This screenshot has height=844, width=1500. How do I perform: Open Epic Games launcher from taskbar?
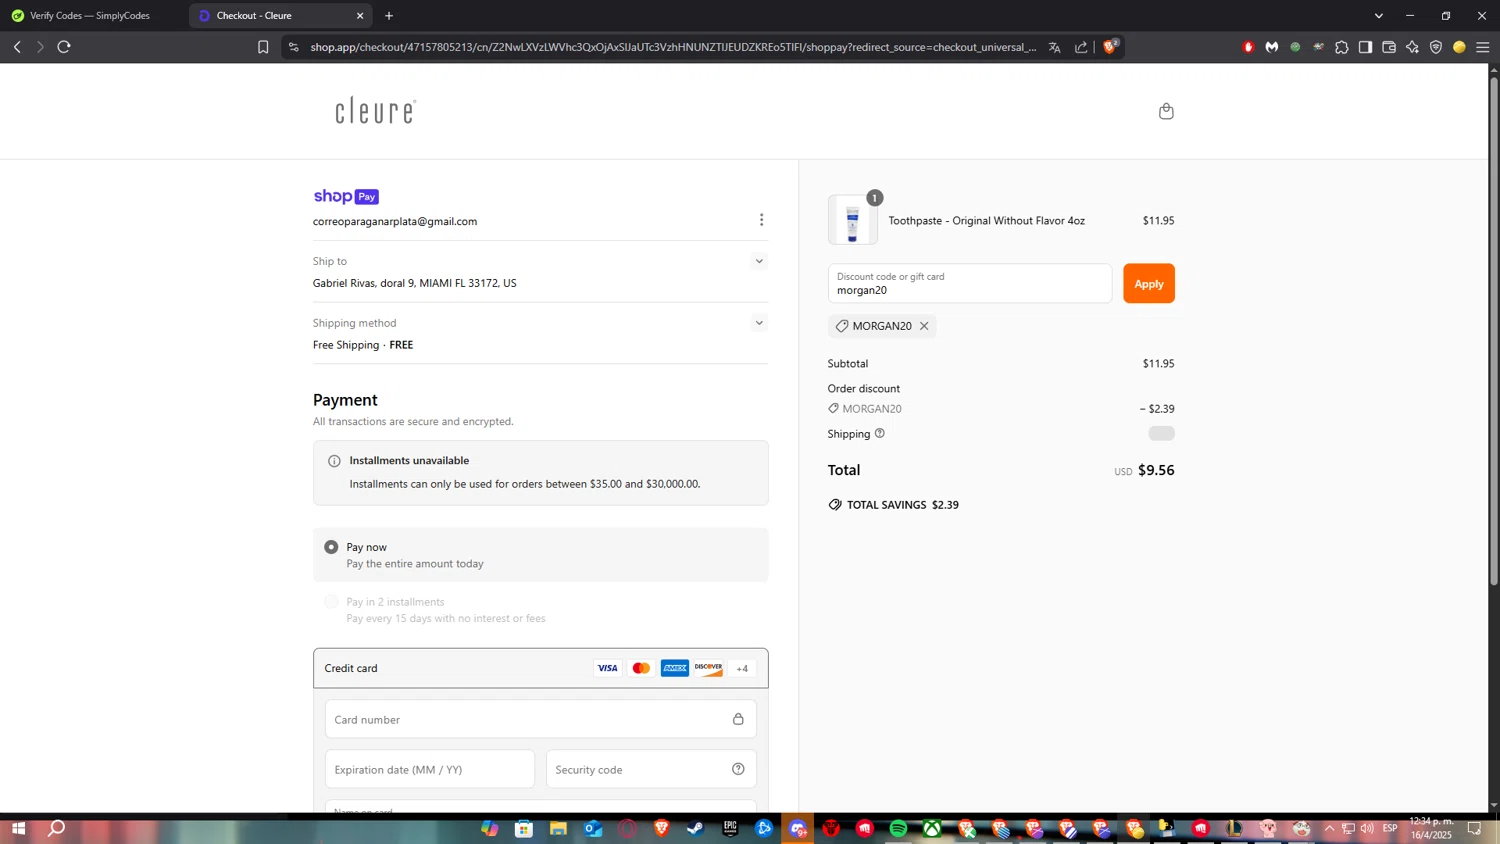click(x=730, y=828)
